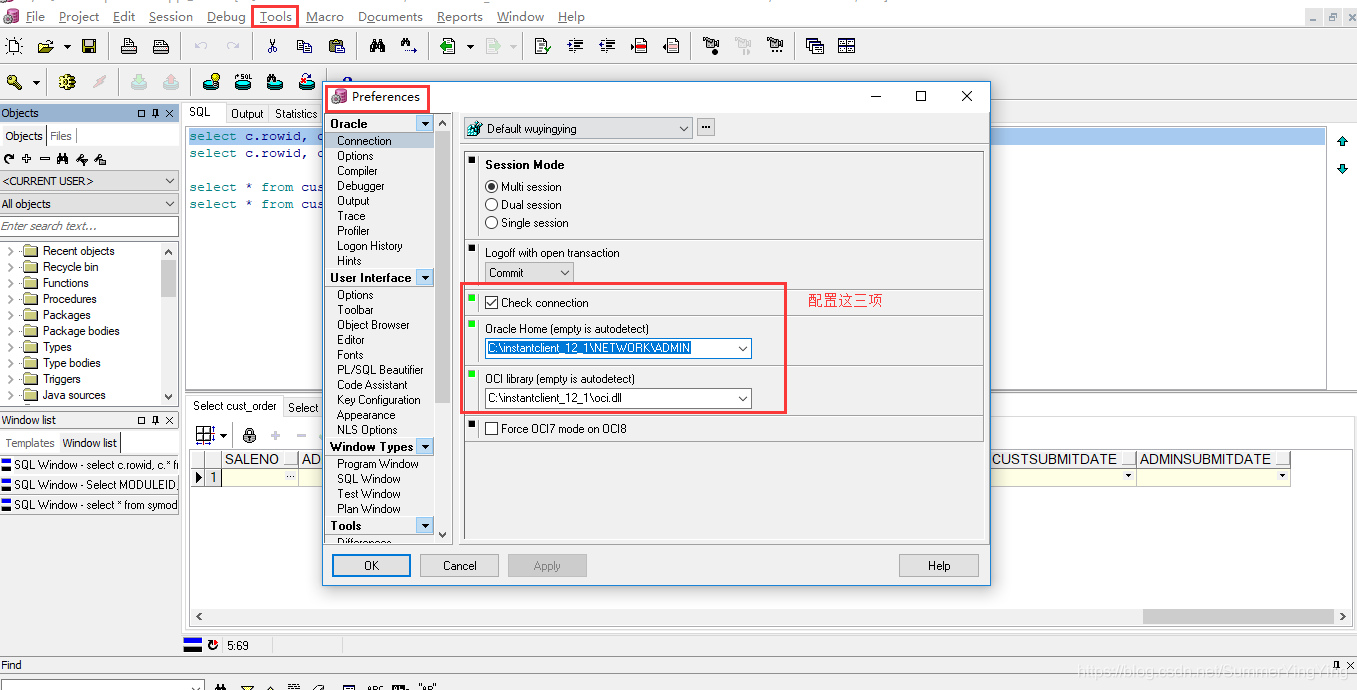Toggle the Check connection checkbox

point(491,303)
